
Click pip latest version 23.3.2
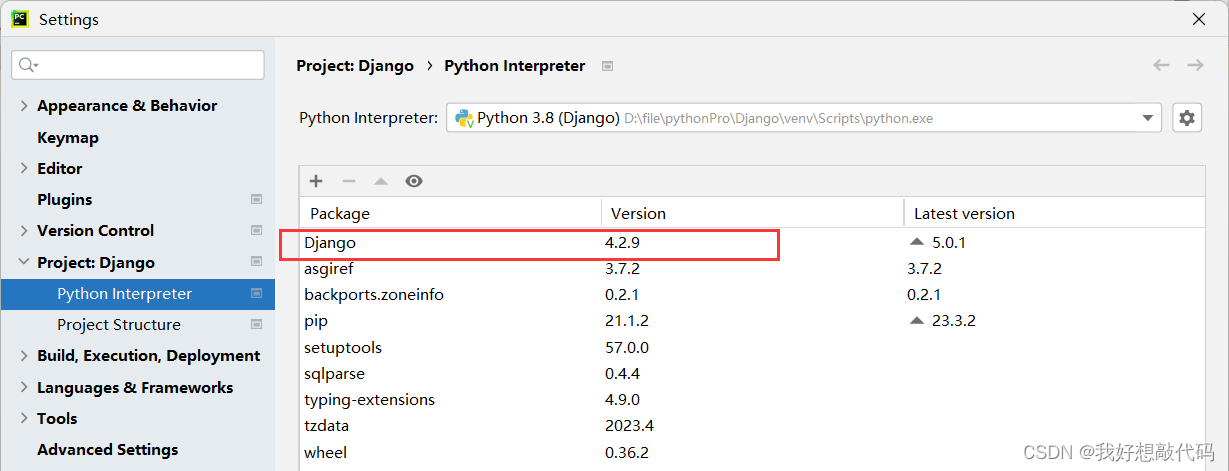[953, 321]
